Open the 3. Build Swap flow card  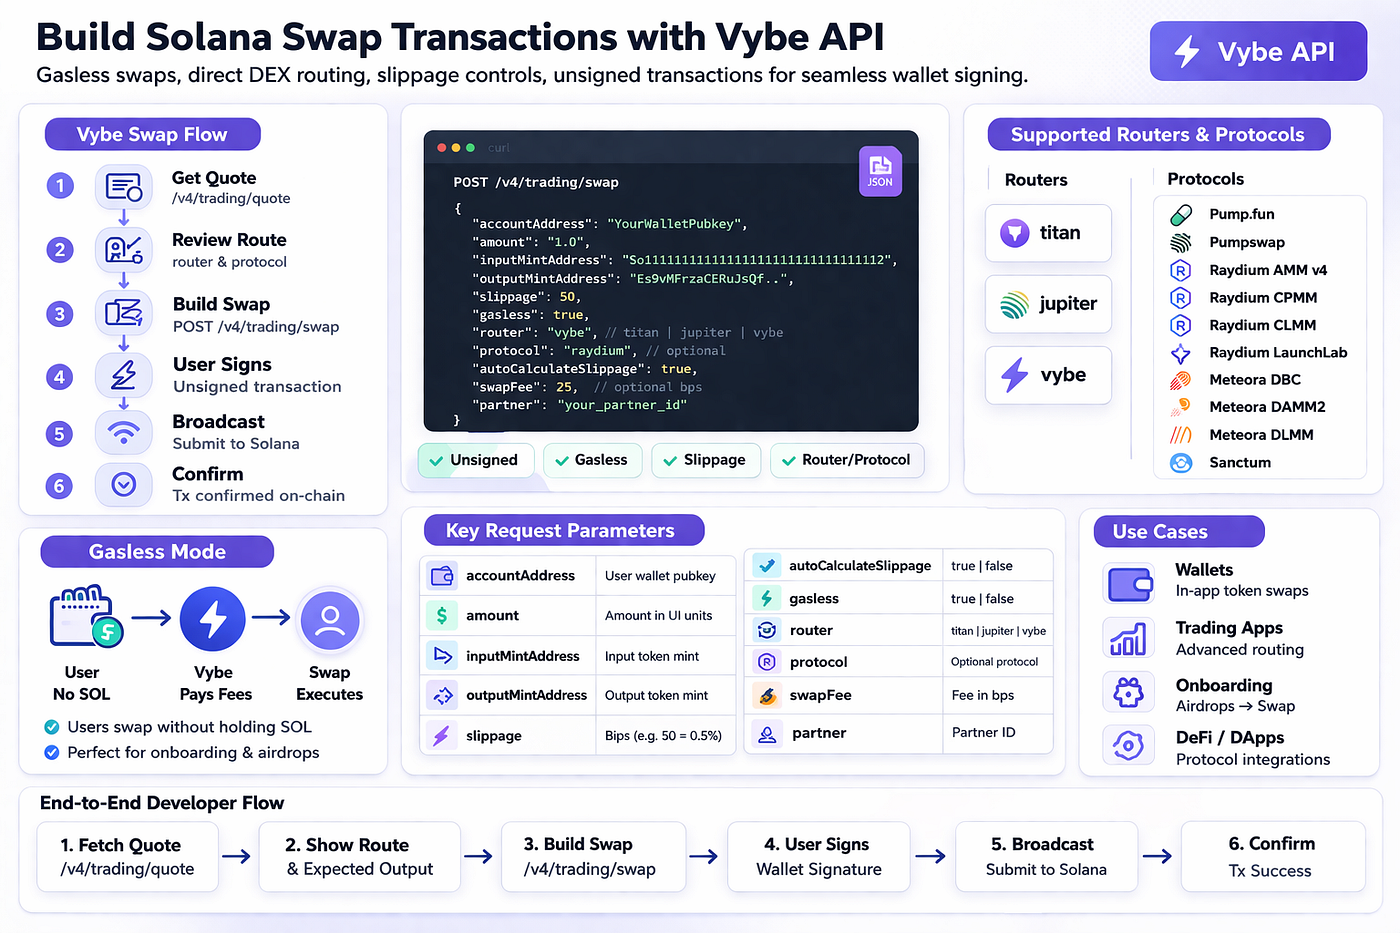pyautogui.click(x=592, y=857)
